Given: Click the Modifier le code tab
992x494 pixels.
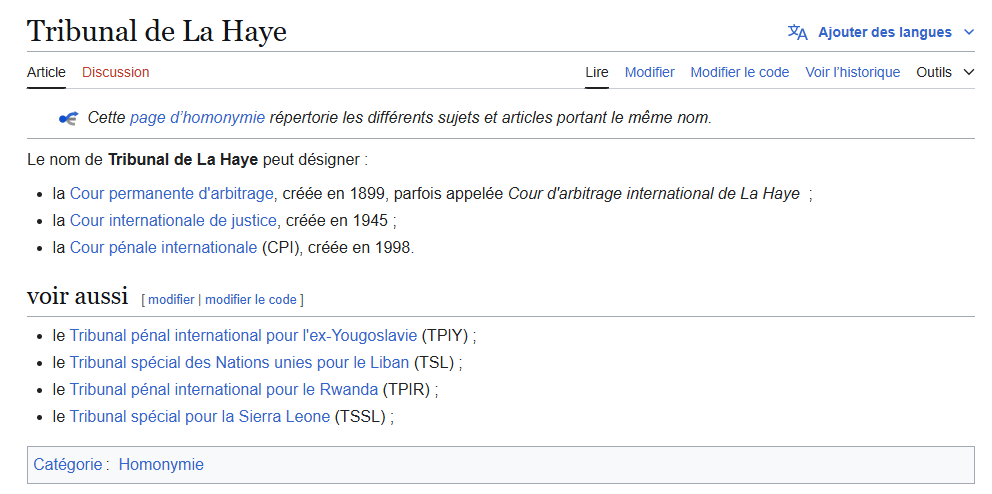Looking at the screenshot, I should click(x=739, y=72).
